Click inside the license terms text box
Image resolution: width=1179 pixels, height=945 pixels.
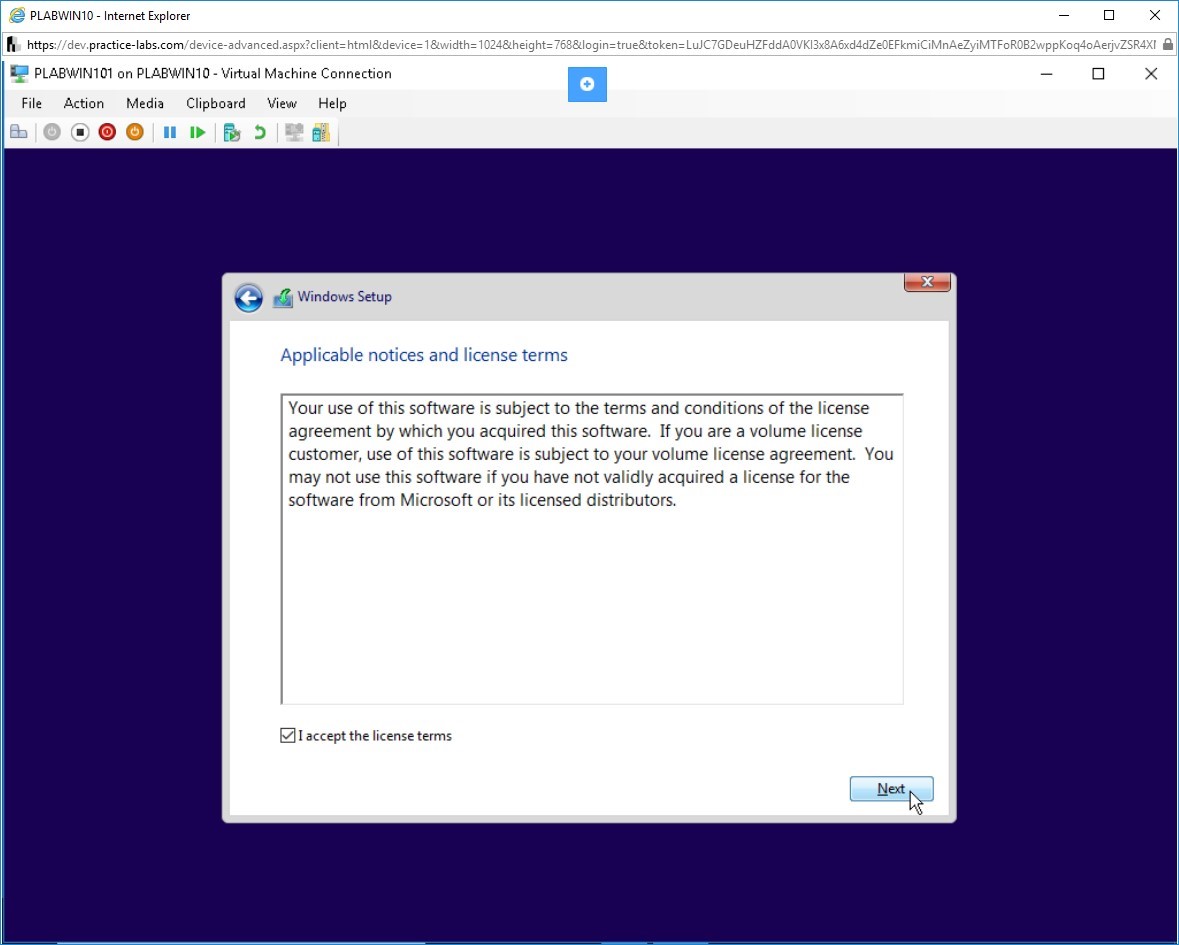point(592,549)
